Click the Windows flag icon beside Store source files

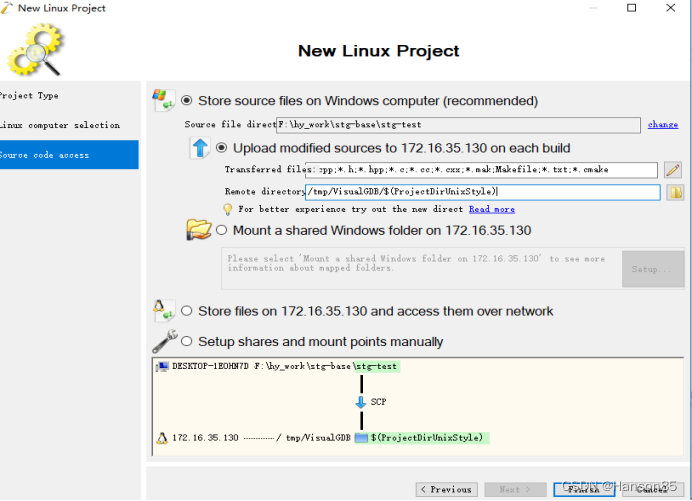(x=163, y=100)
